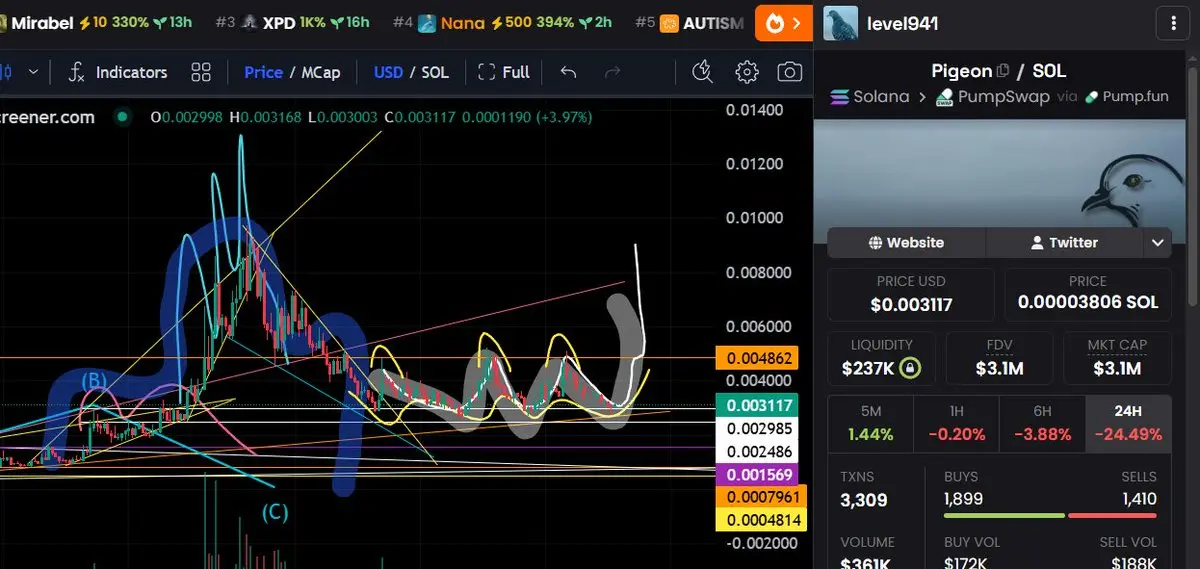This screenshot has width=1200, height=569.
Task: Select the 24H timeframe tab
Action: pyautogui.click(x=1128, y=423)
